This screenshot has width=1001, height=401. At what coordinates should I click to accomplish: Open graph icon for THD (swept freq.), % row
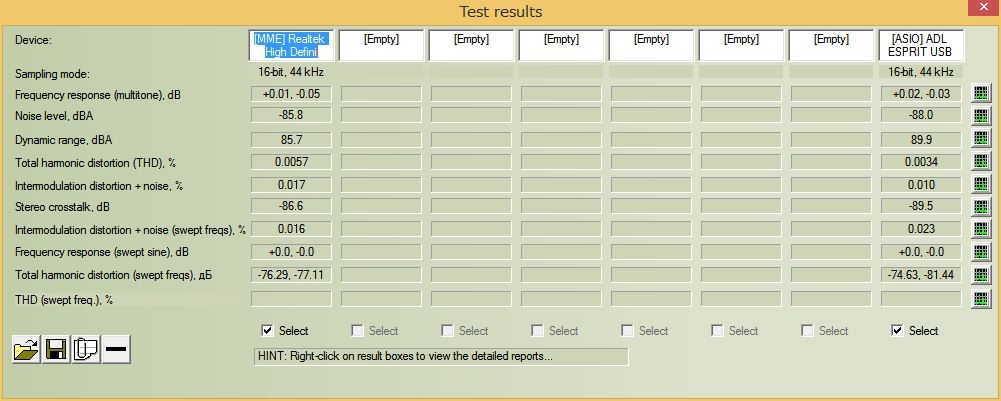[x=981, y=298]
